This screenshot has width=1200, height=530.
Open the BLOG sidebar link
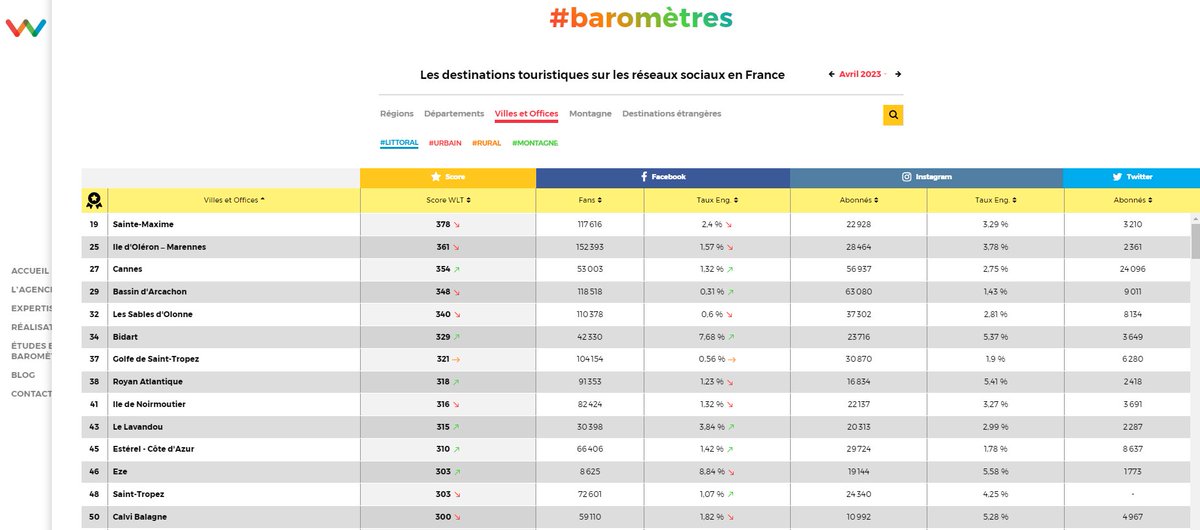[x=23, y=375]
